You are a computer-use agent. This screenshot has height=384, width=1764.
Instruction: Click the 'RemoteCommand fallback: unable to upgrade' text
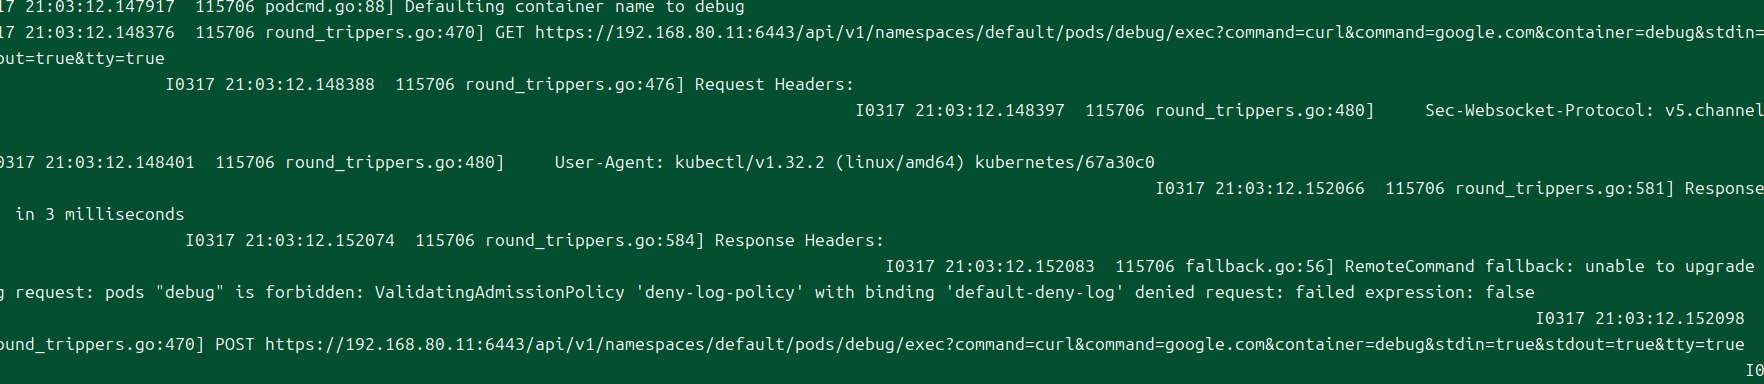tap(1550, 267)
